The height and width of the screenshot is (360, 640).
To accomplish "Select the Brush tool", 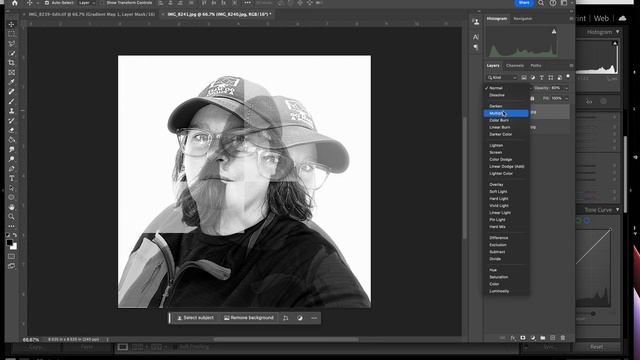I will point(11,101).
